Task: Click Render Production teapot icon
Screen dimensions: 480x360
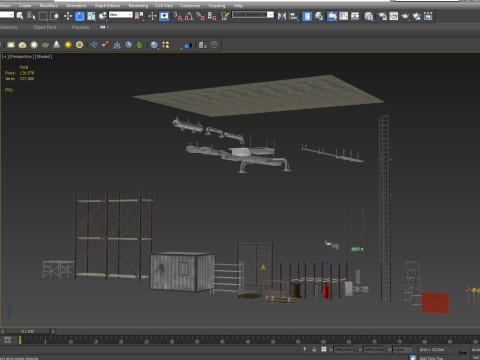Action: click(x=405, y=16)
